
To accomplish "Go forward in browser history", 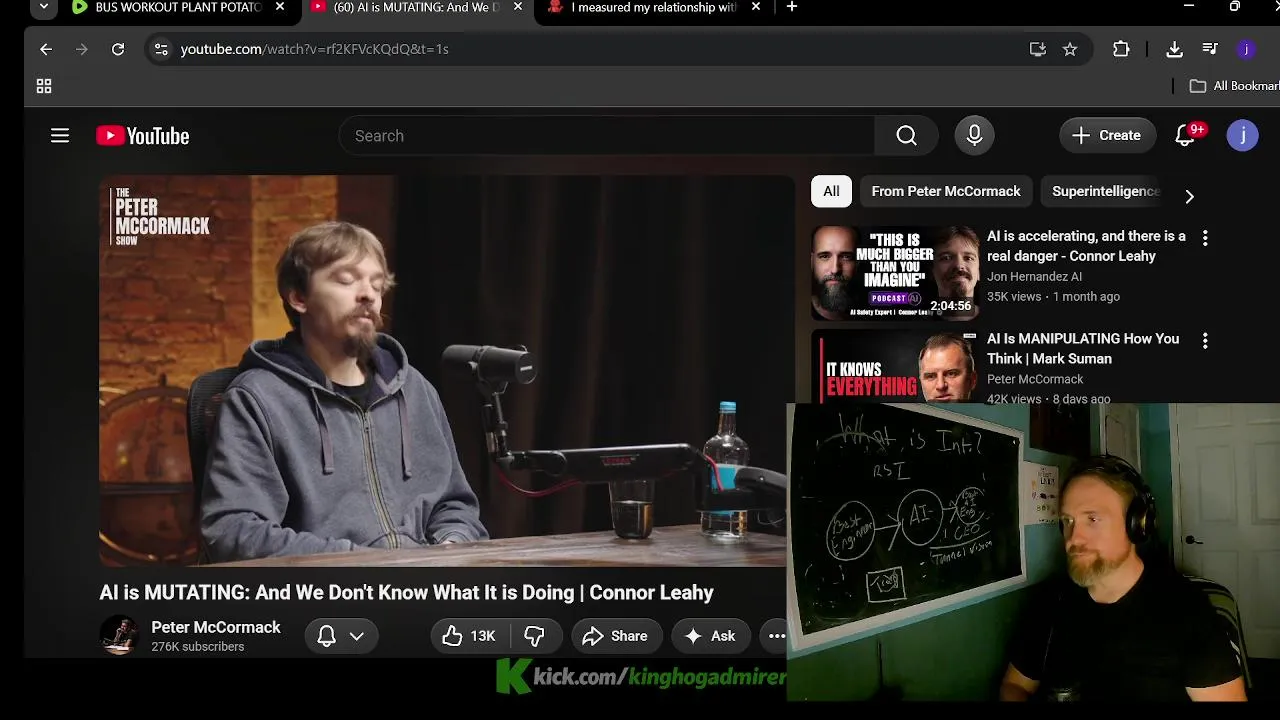I will click(82, 49).
